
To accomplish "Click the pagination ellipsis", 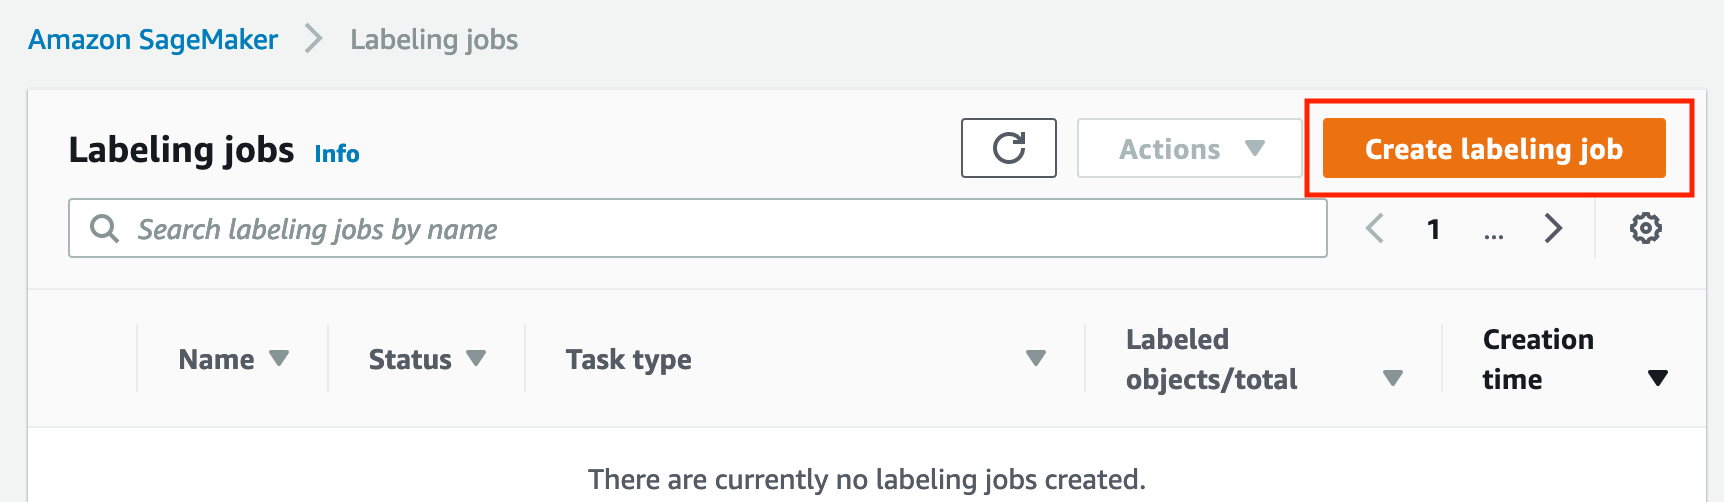I will (x=1494, y=233).
